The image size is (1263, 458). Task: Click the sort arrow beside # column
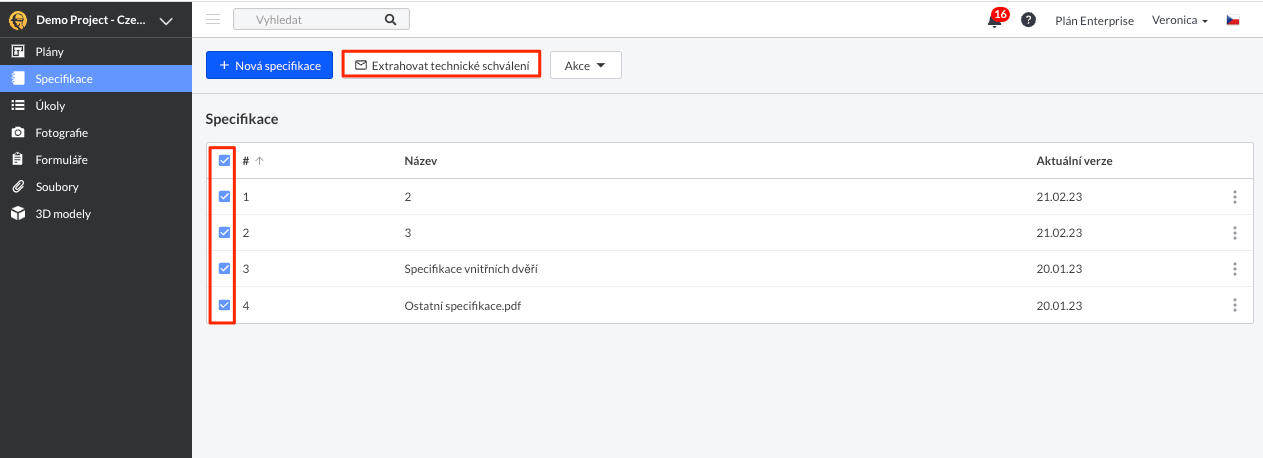(260, 161)
